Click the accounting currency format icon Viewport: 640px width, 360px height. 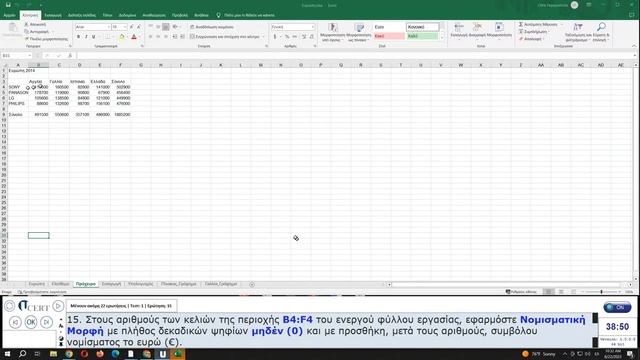click(x=275, y=37)
